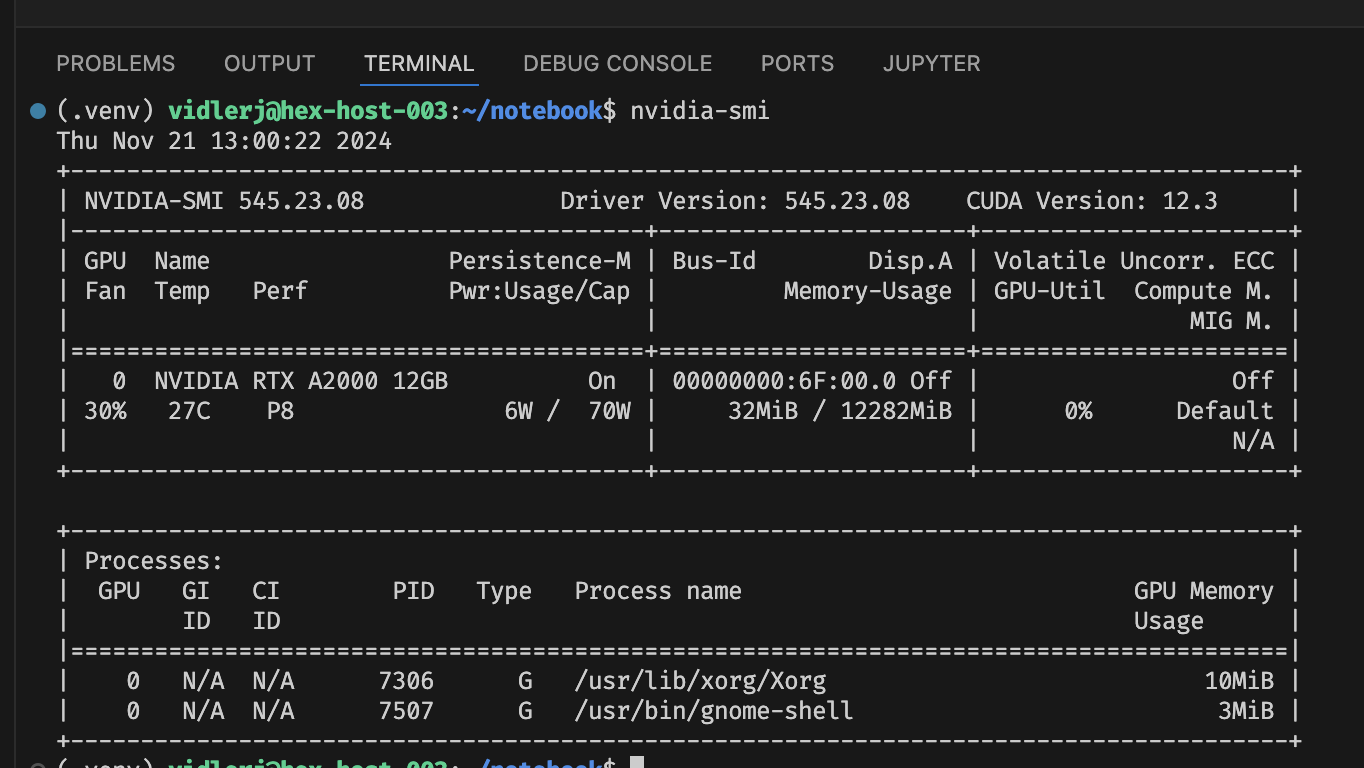Click the /usr/bin/gnome-shell process name
The width and height of the screenshot is (1364, 768).
pyautogui.click(x=714, y=711)
